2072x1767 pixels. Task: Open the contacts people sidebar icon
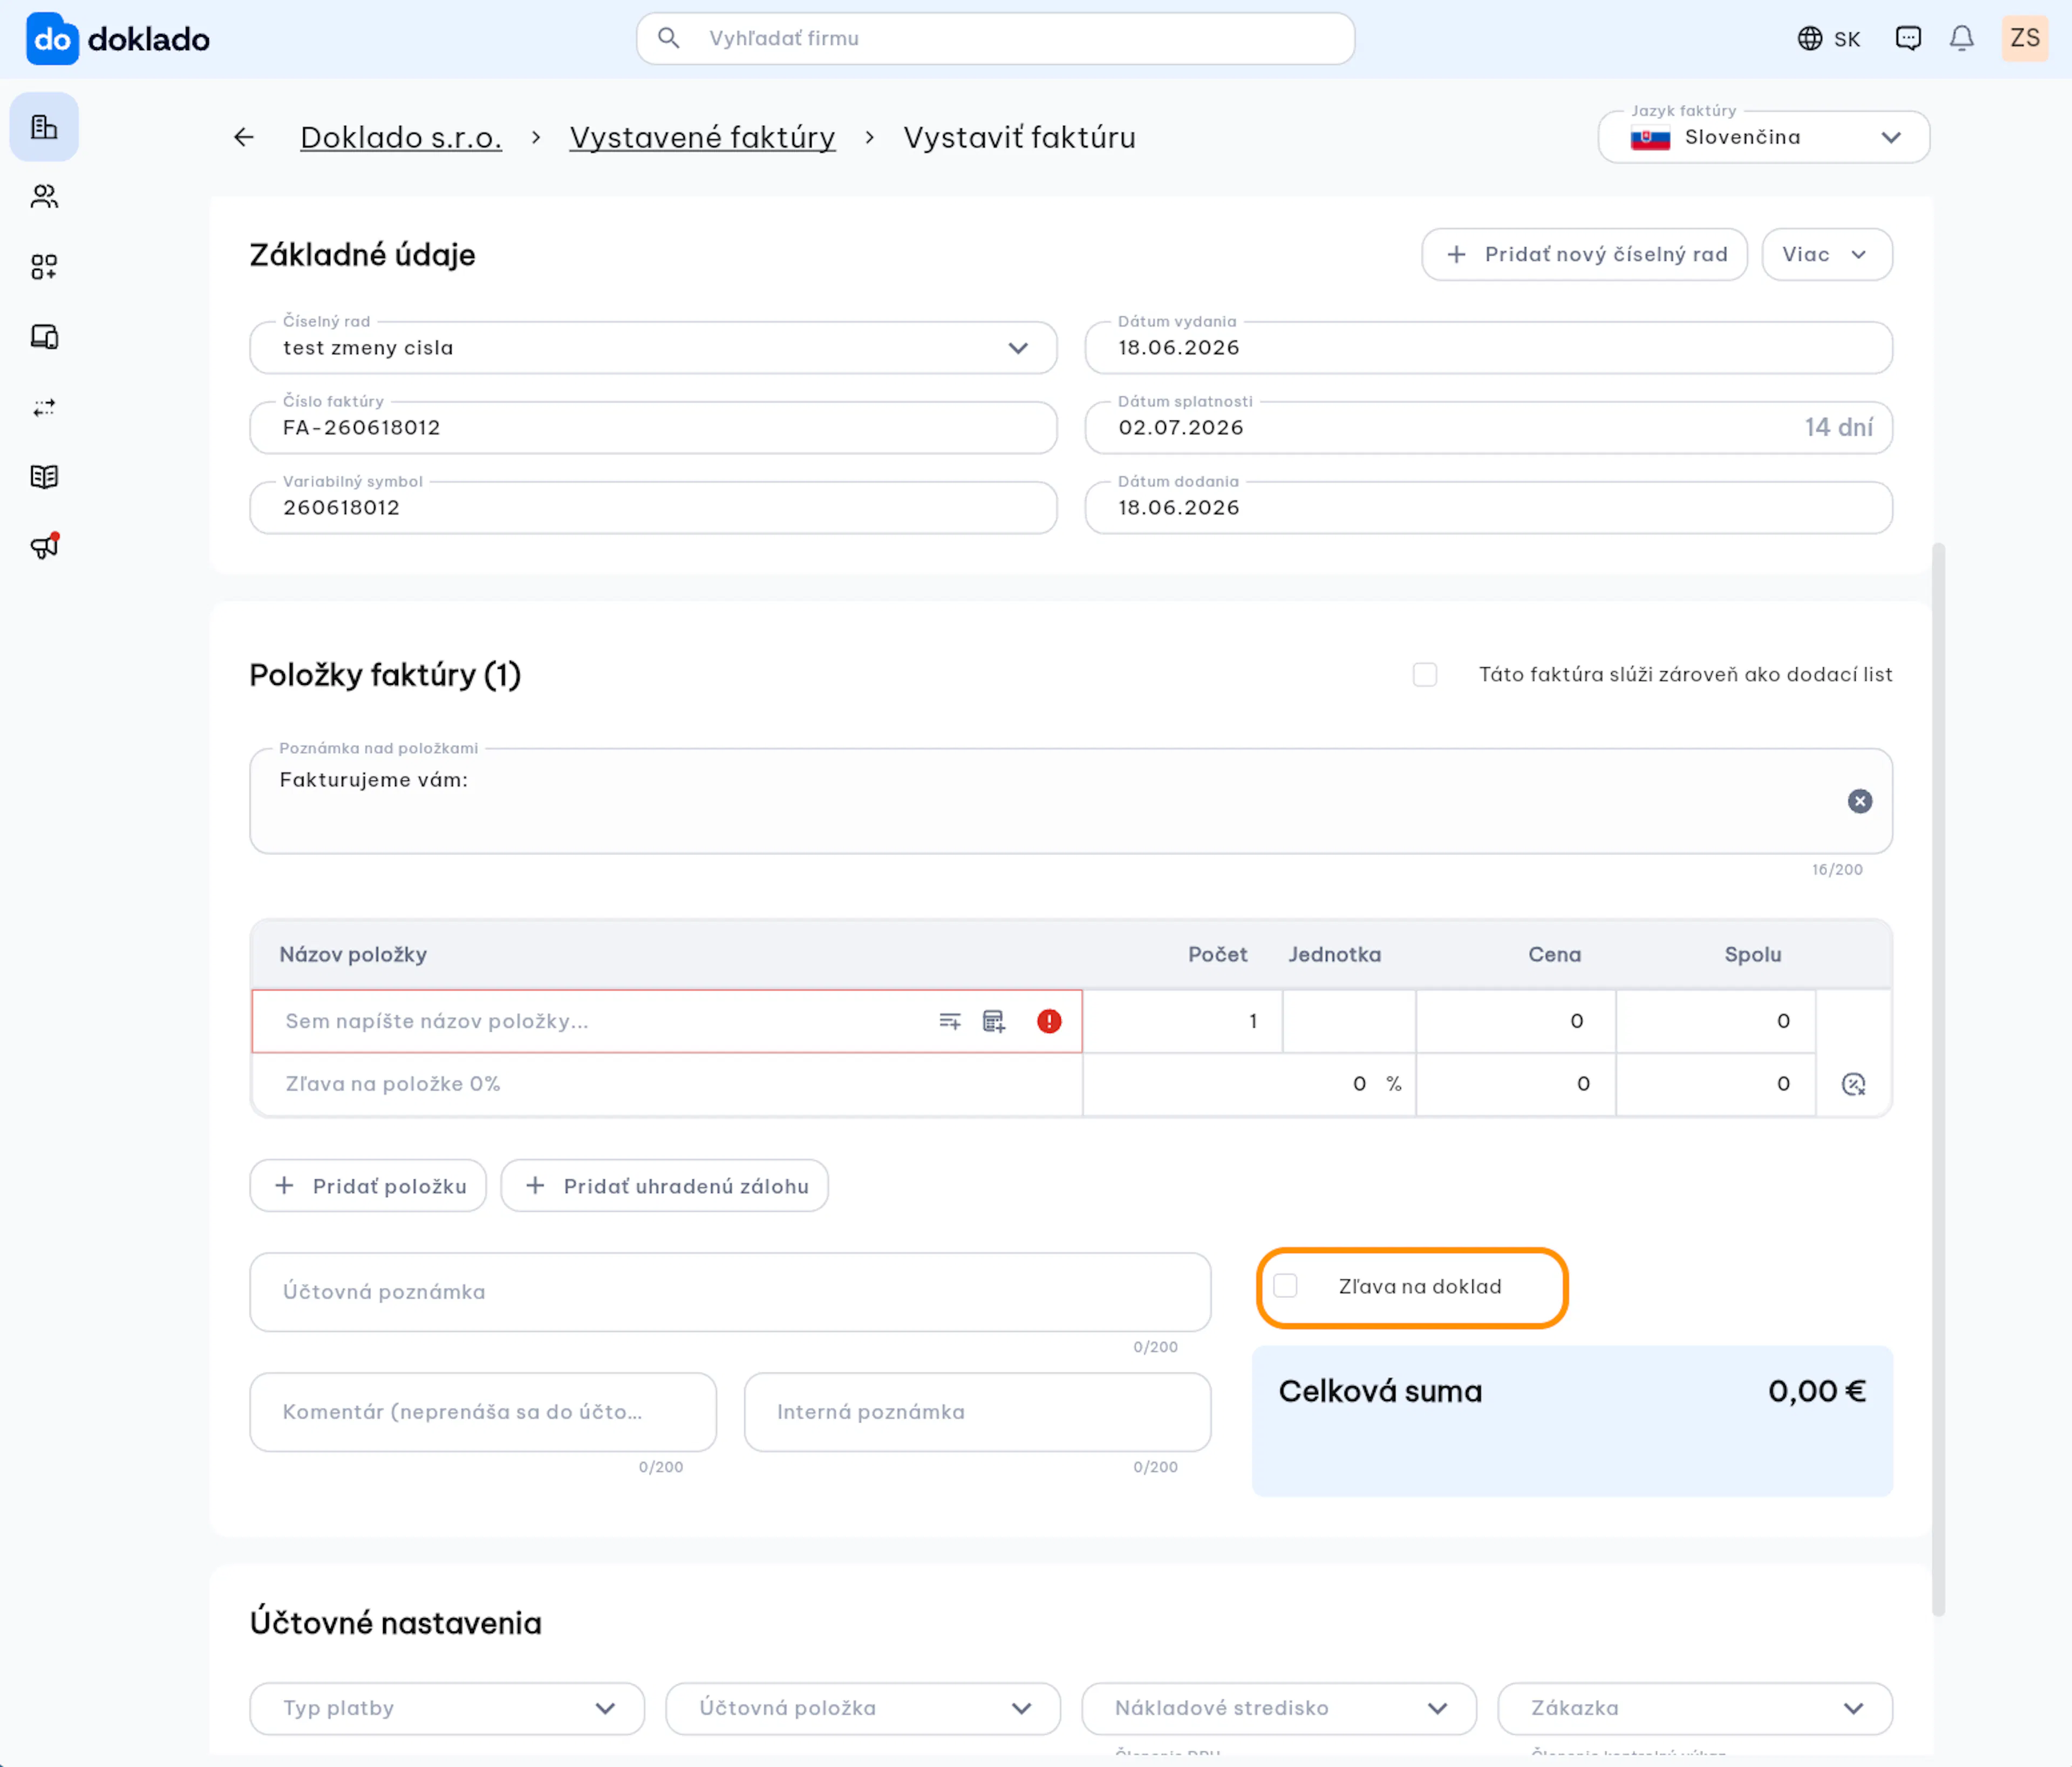(x=44, y=197)
